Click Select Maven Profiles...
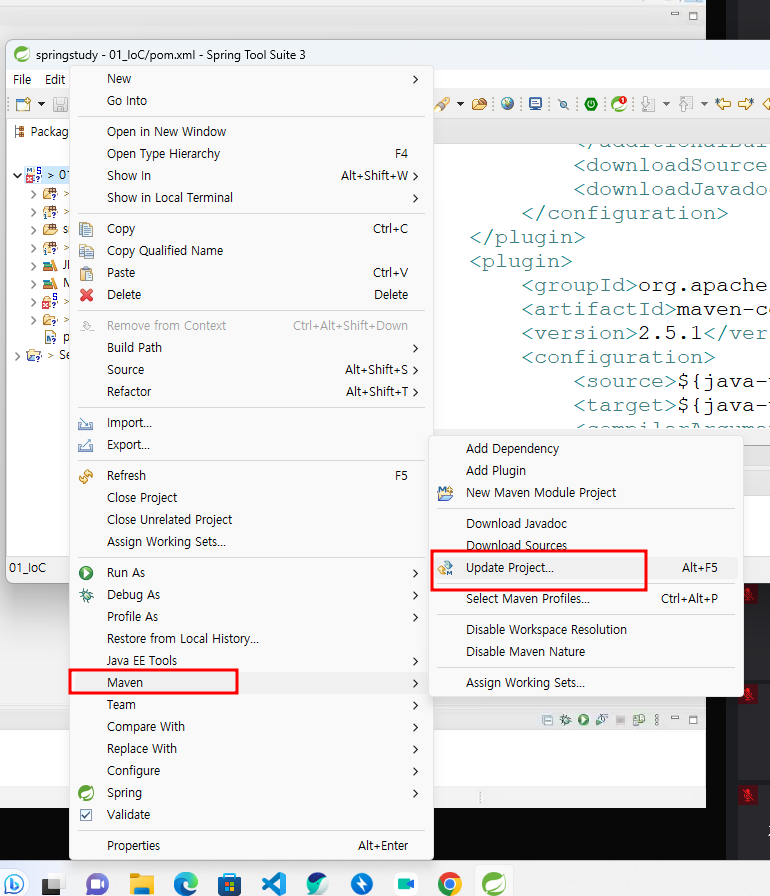Screen dimensions: 770x896 (528, 599)
